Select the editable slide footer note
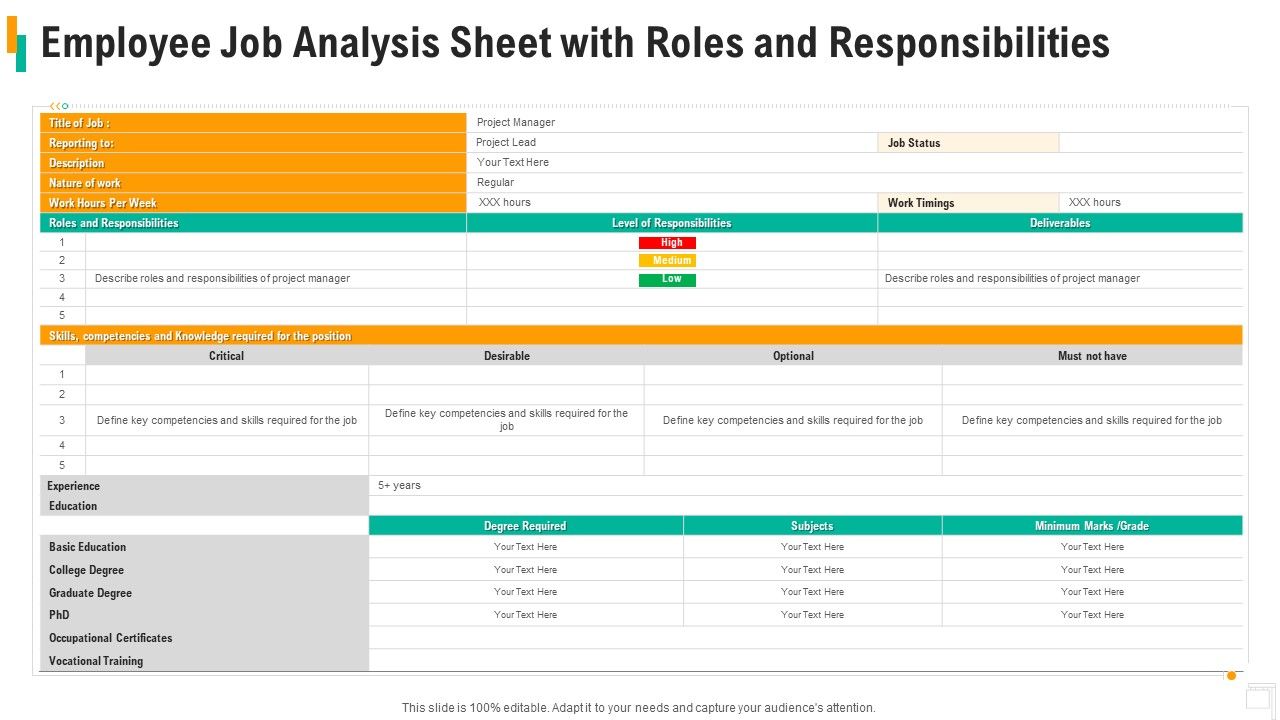 [x=639, y=707]
